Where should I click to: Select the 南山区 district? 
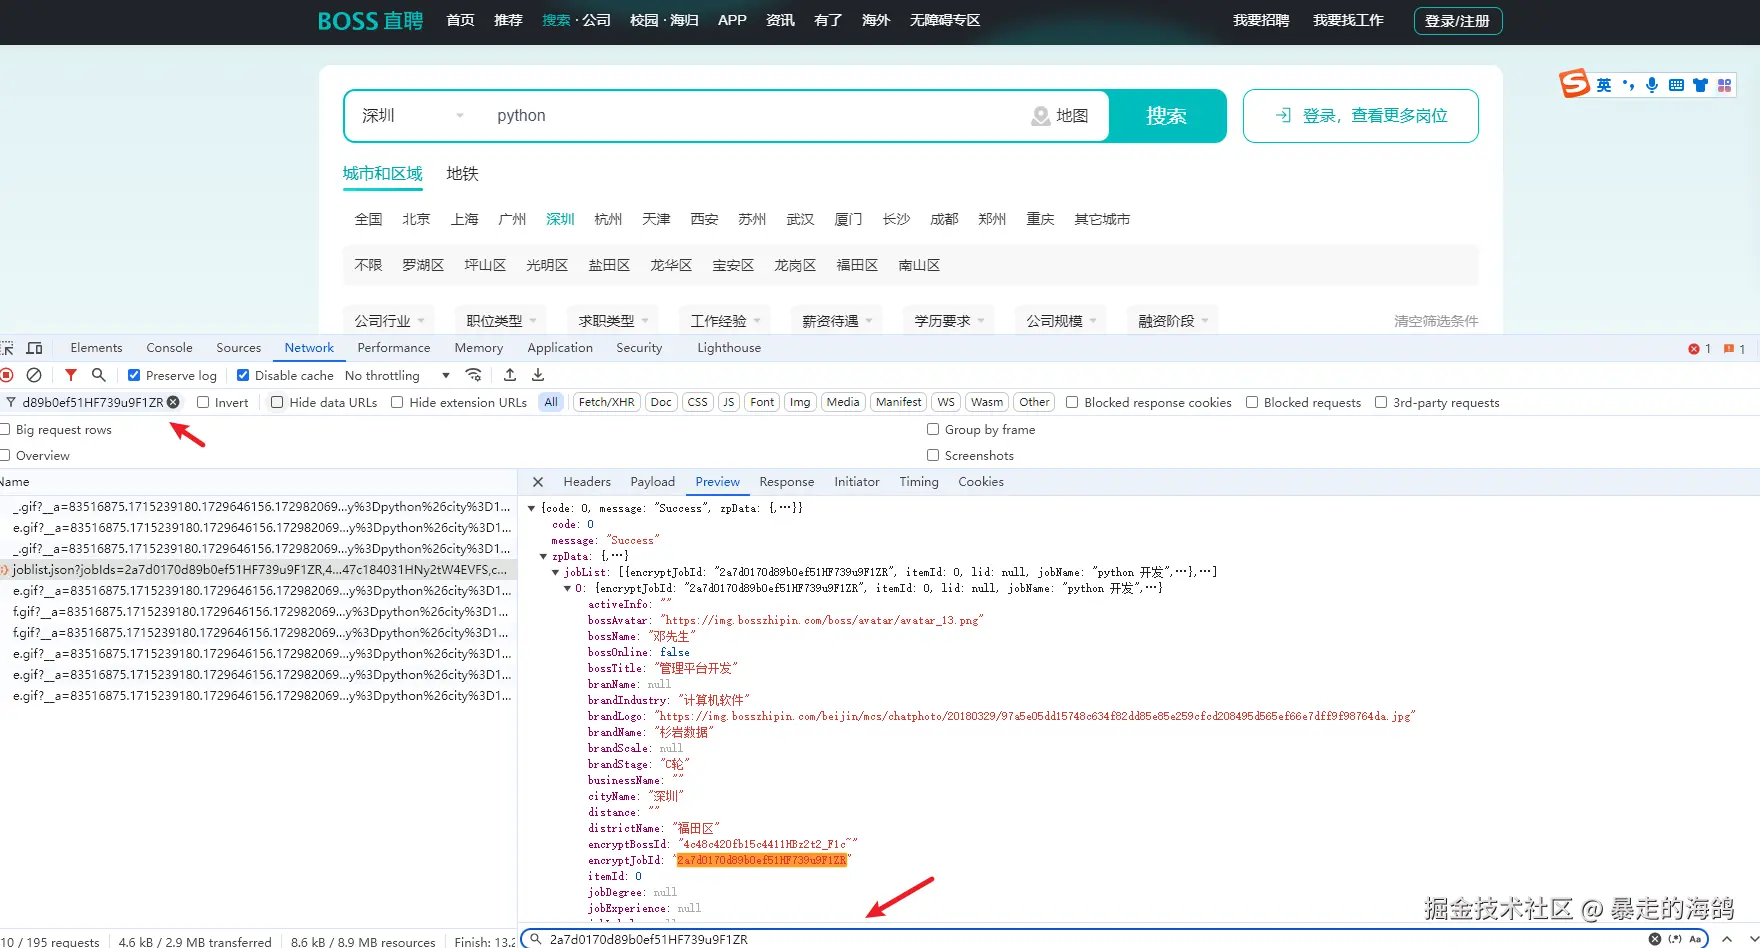[919, 265]
